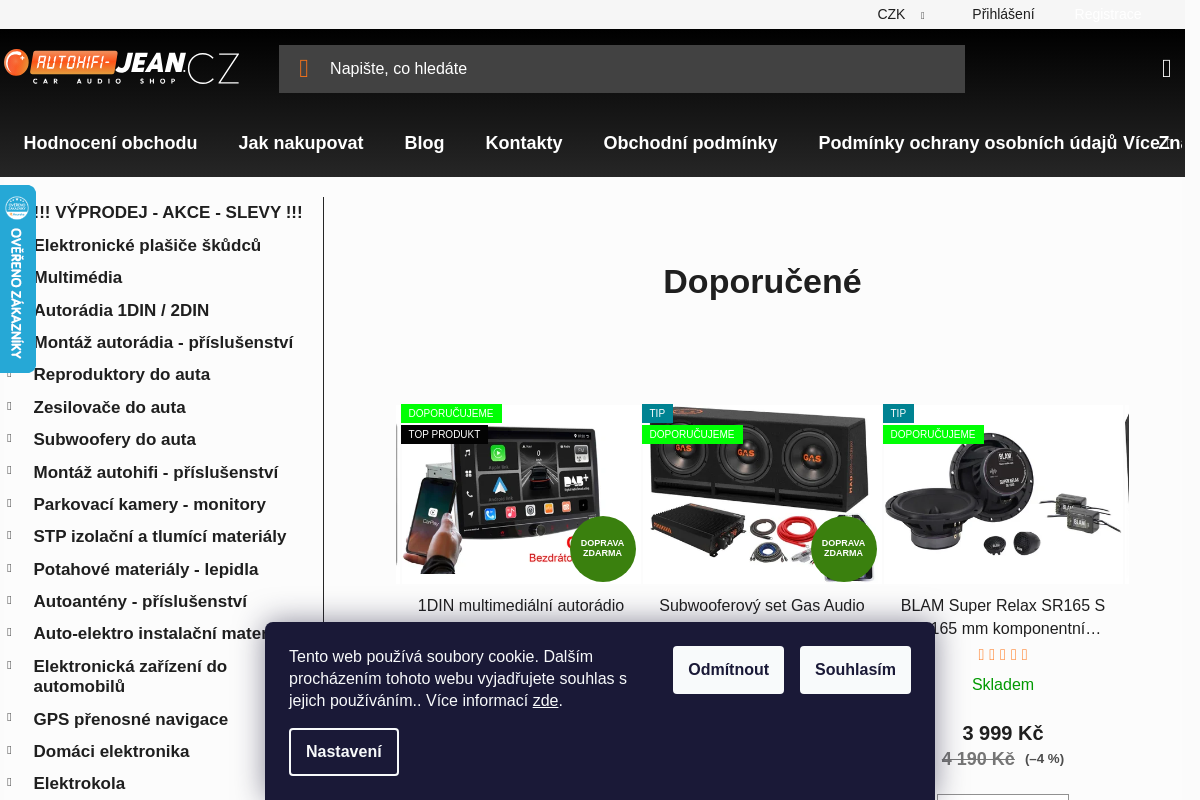Screen dimensions: 1200x800
Task: Click the Přihlášení link
Action: (1003, 14)
